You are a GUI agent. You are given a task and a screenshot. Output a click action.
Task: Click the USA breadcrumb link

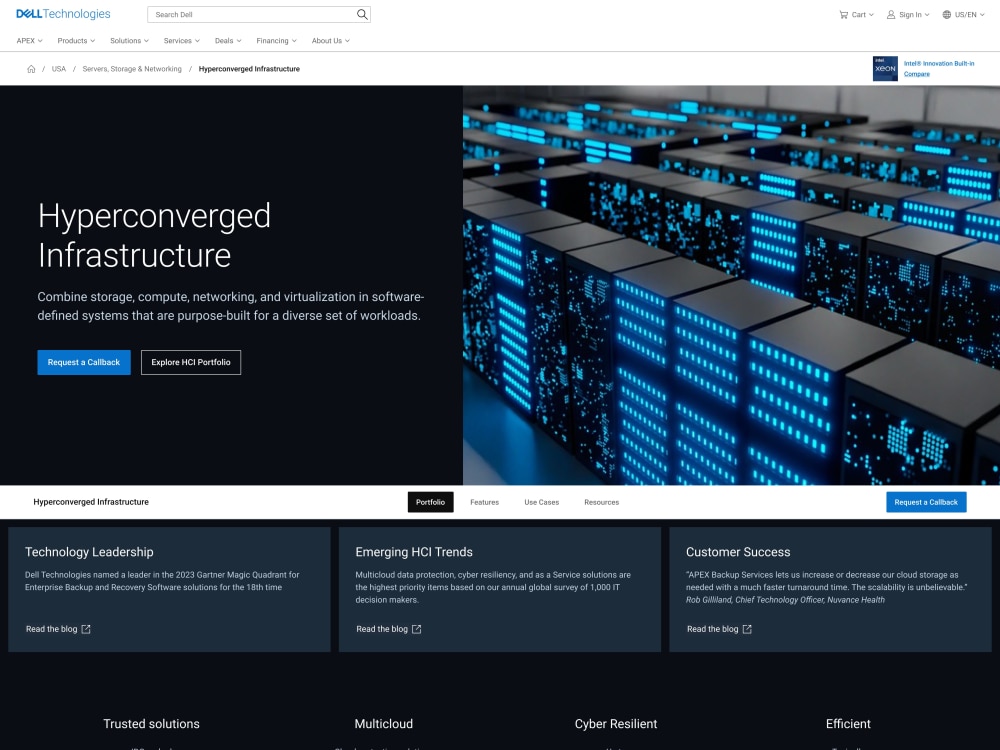(59, 69)
